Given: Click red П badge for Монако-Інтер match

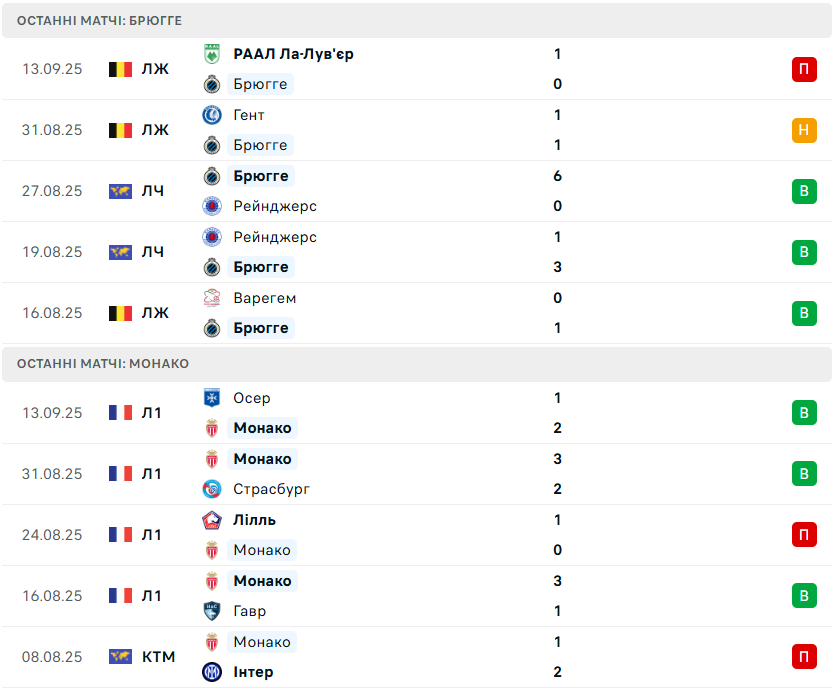Looking at the screenshot, I should 804,657.
